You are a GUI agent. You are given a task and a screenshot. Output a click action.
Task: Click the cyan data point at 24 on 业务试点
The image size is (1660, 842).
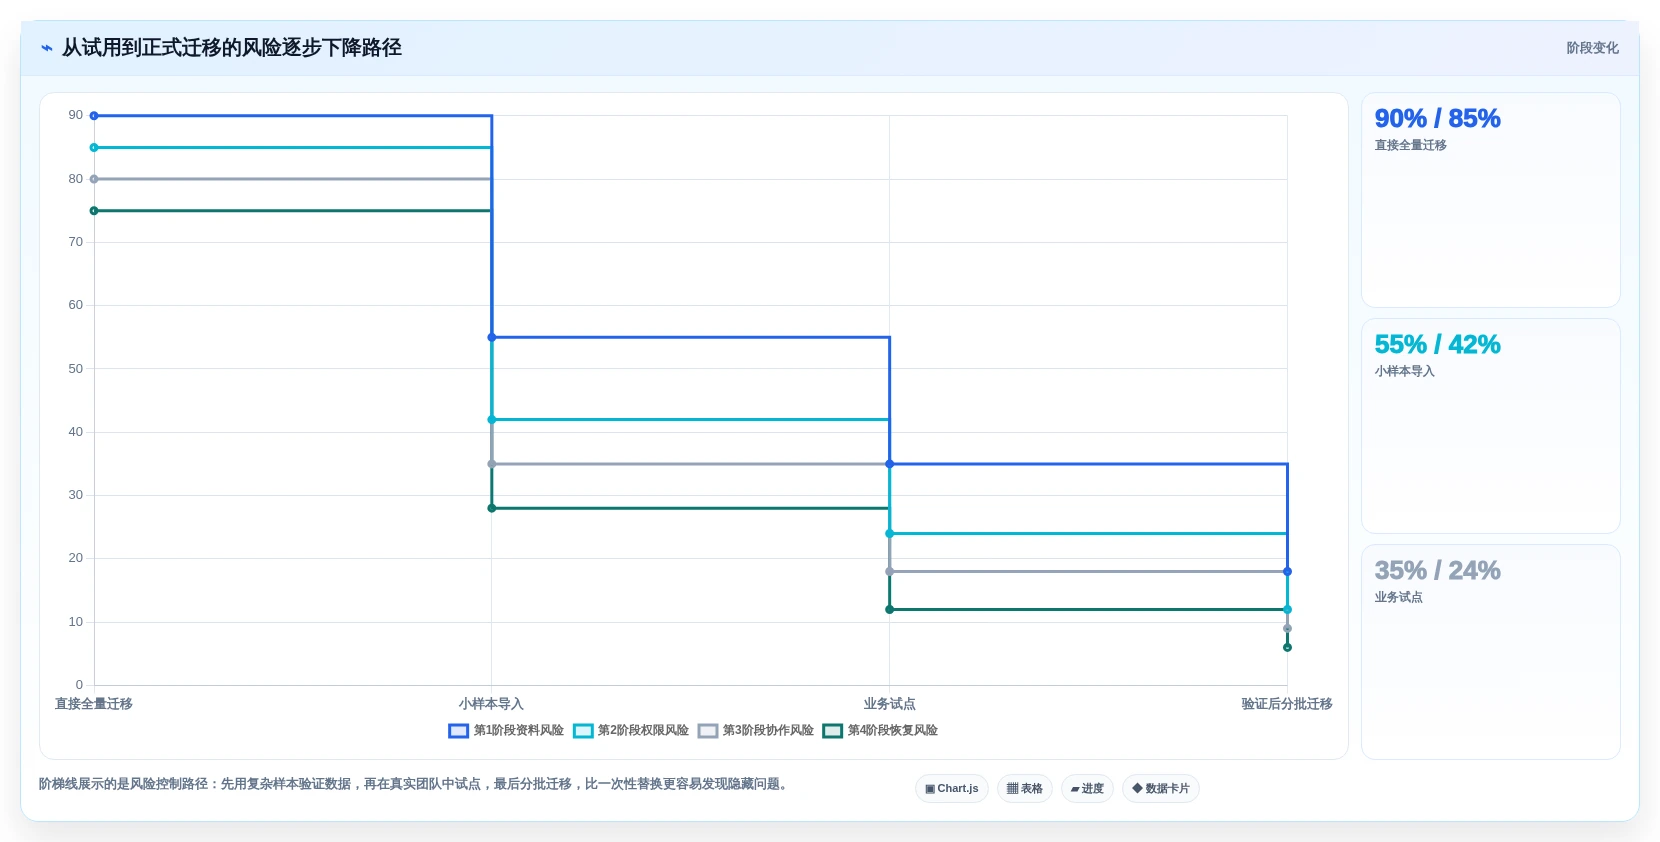point(889,534)
